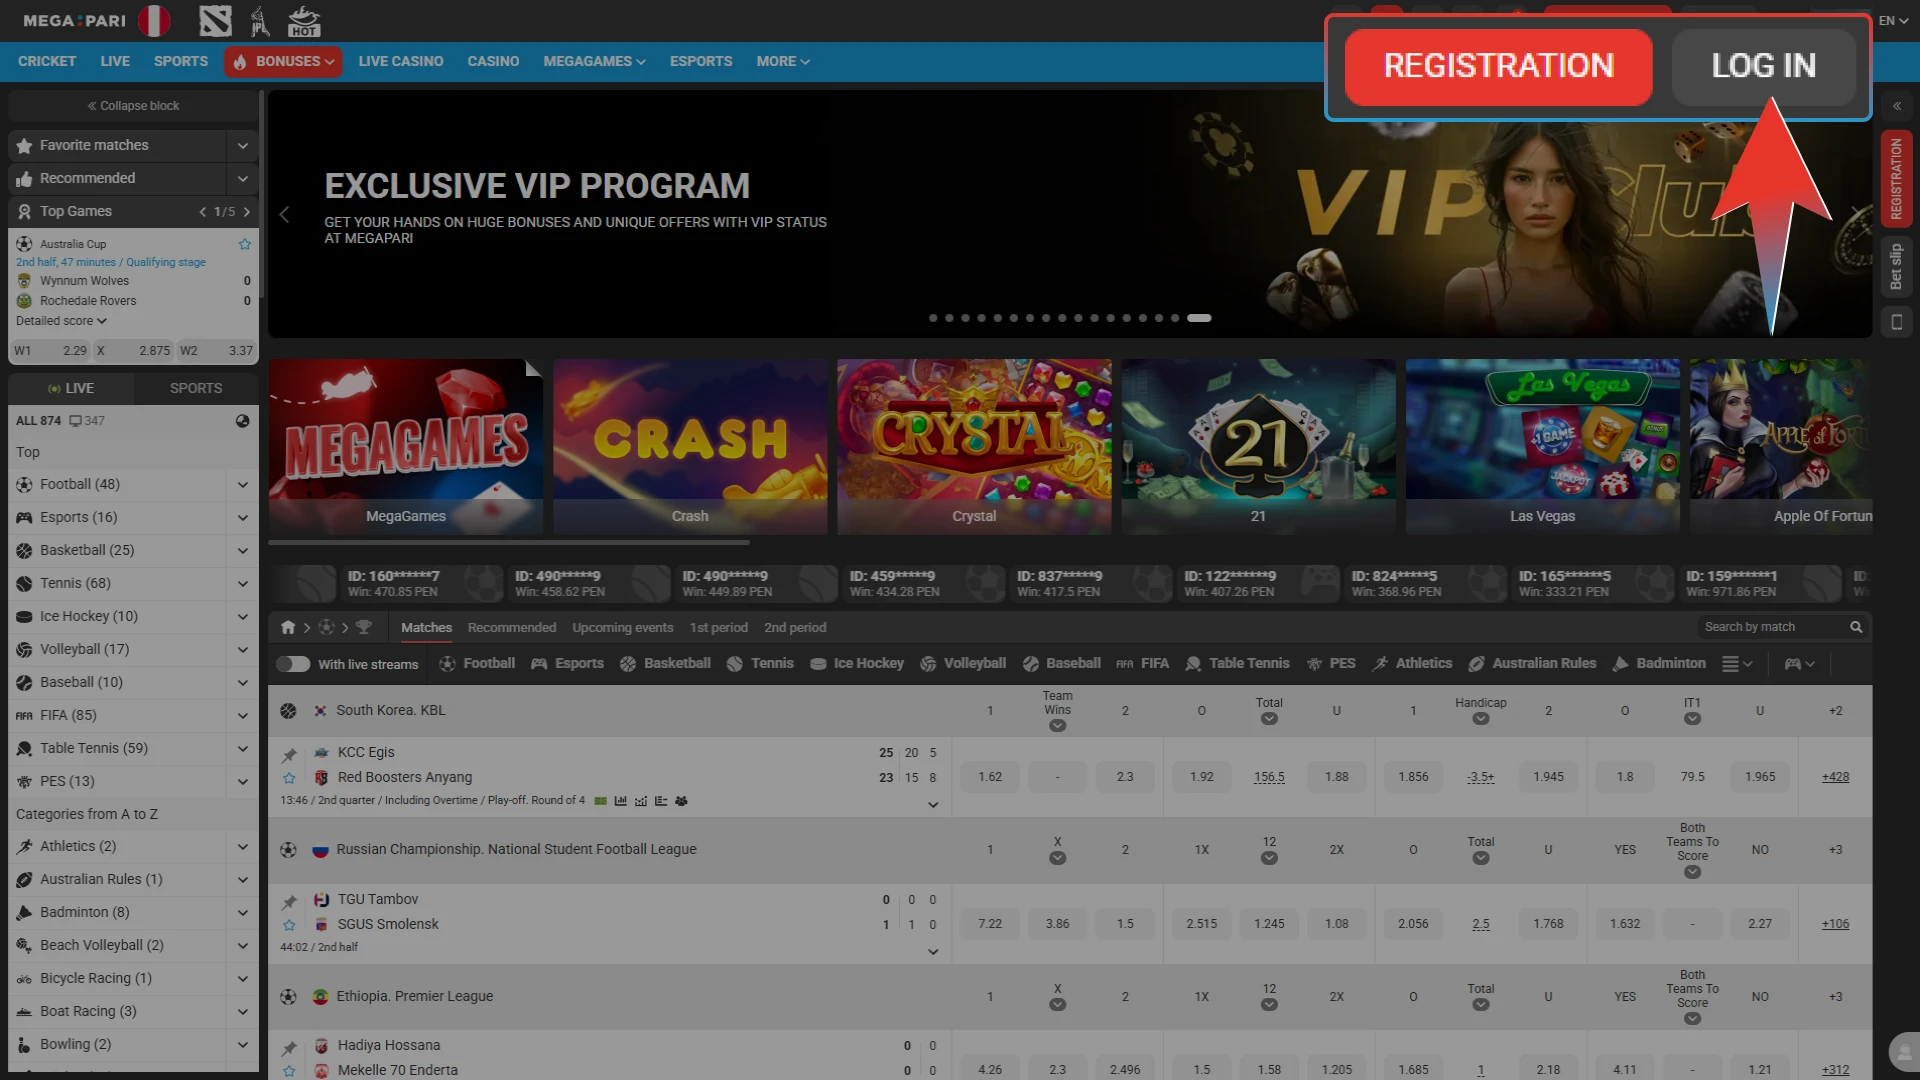Click Collapse block in the sidebar
Screen dimensions: 1920x1080
coord(133,106)
